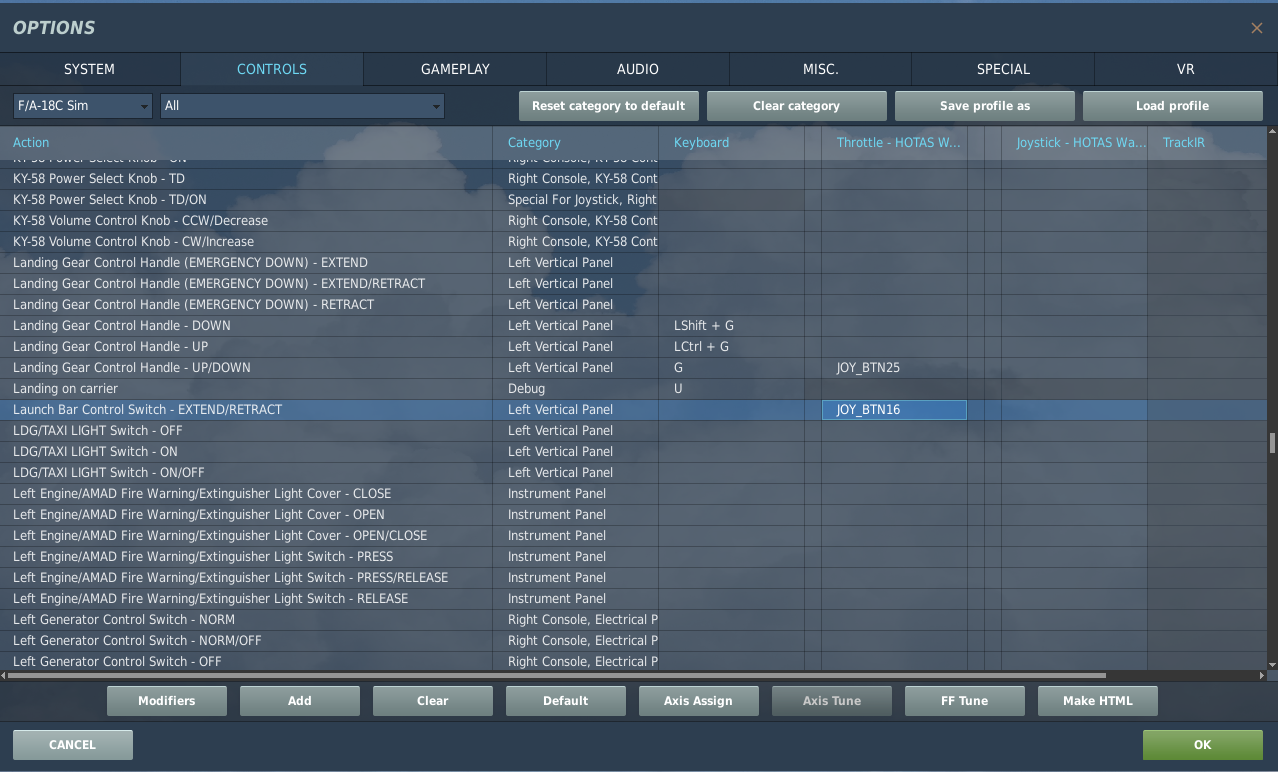The image size is (1278, 772).
Task: Open the MISC. tab
Action: [x=821, y=69]
